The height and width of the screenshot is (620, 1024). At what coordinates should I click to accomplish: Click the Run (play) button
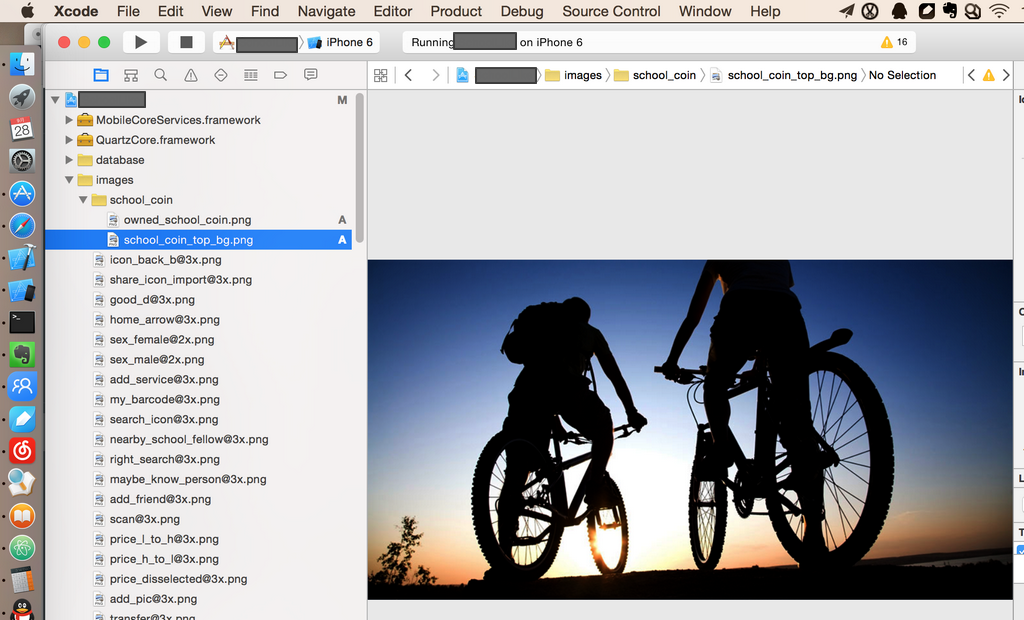[141, 42]
